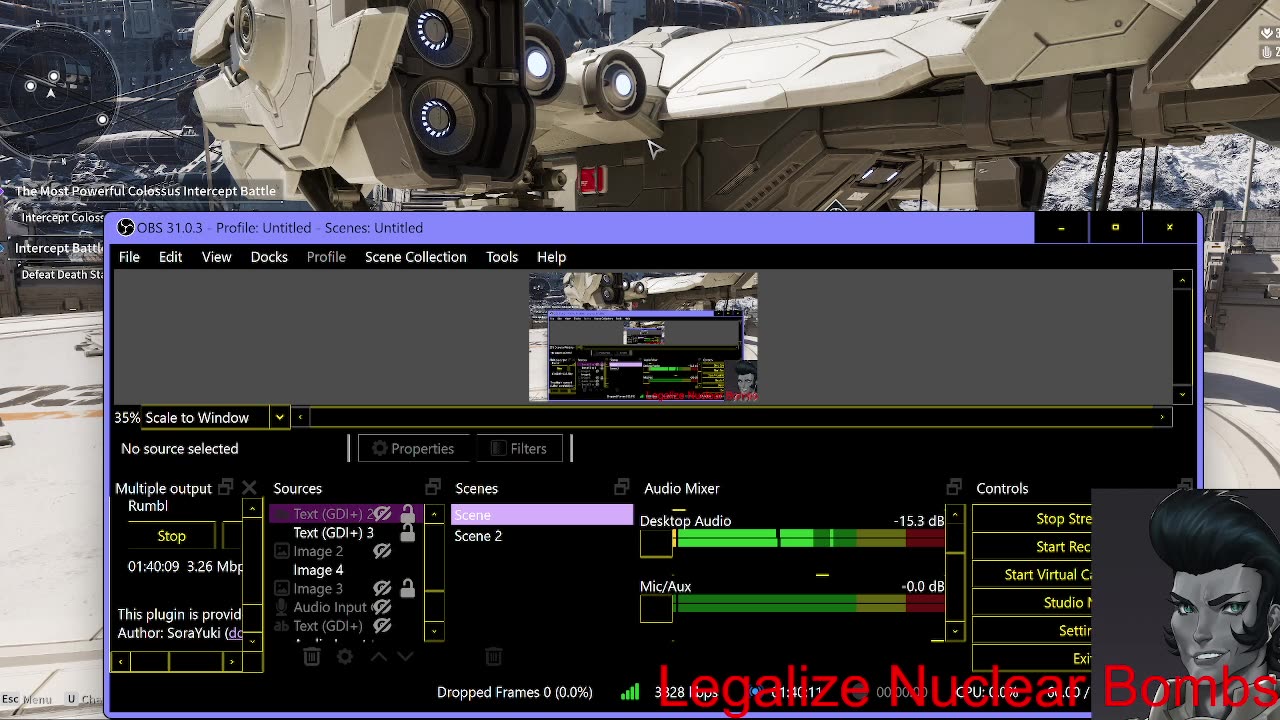The height and width of the screenshot is (720, 1280).
Task: Click Audio Mixer scroll-up arrow
Action: (x=955, y=515)
